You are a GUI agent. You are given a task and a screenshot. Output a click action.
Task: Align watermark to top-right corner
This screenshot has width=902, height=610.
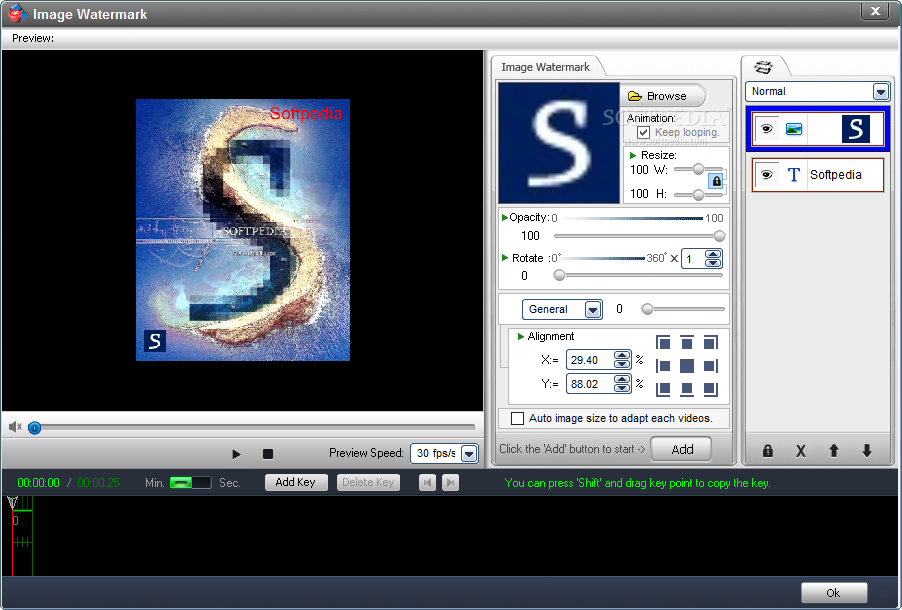tap(710, 343)
